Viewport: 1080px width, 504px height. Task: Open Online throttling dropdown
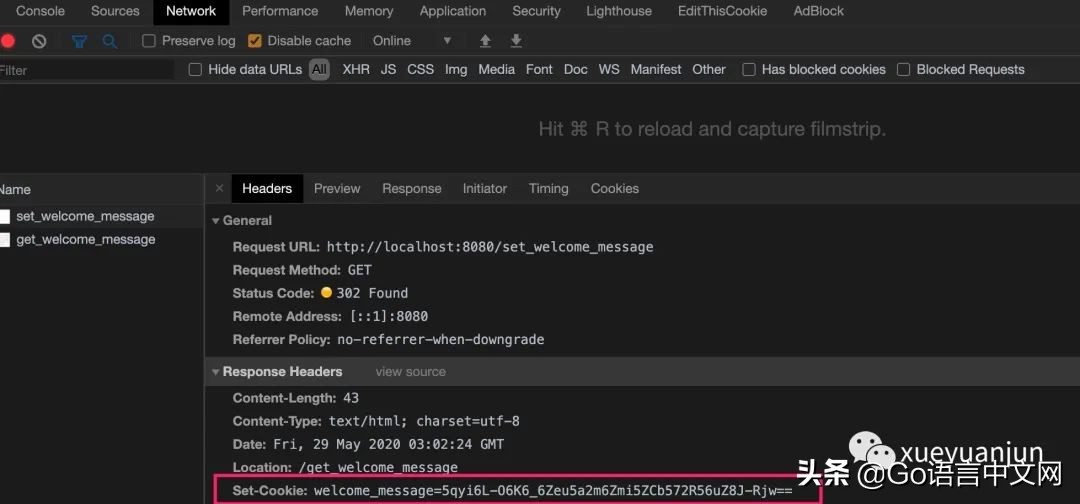[412, 41]
